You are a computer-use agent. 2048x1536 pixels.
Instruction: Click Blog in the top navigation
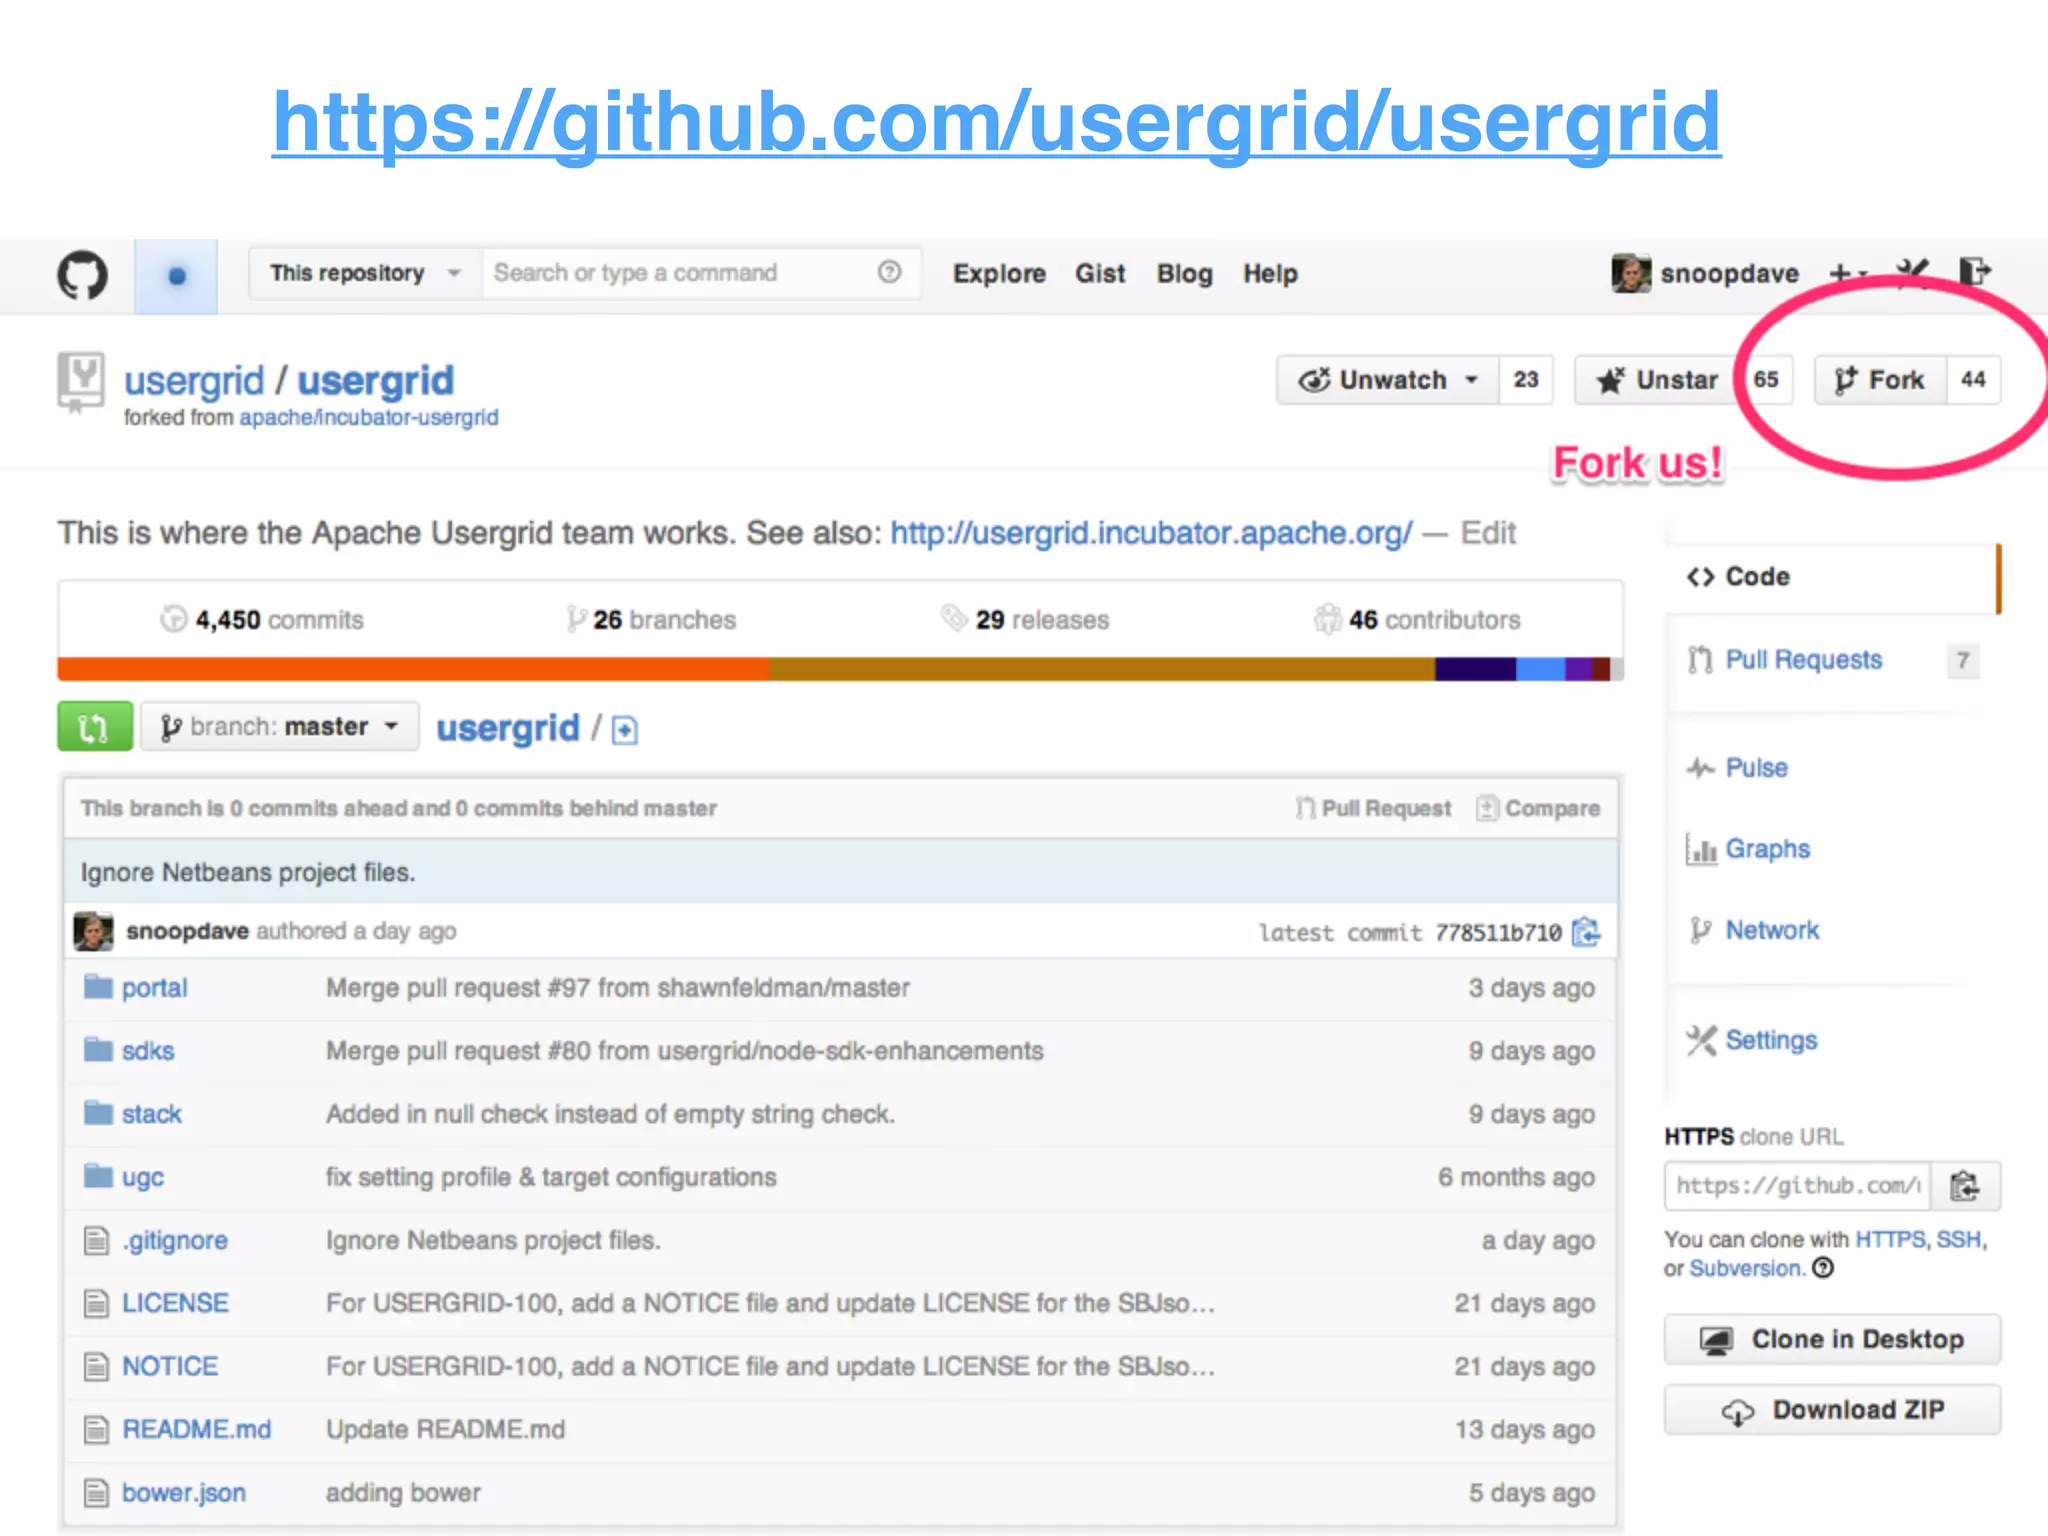(1184, 273)
